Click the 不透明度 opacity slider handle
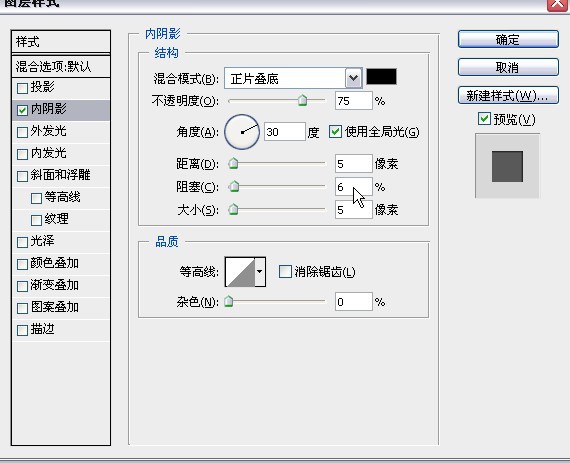This screenshot has width=570, height=463. click(302, 100)
